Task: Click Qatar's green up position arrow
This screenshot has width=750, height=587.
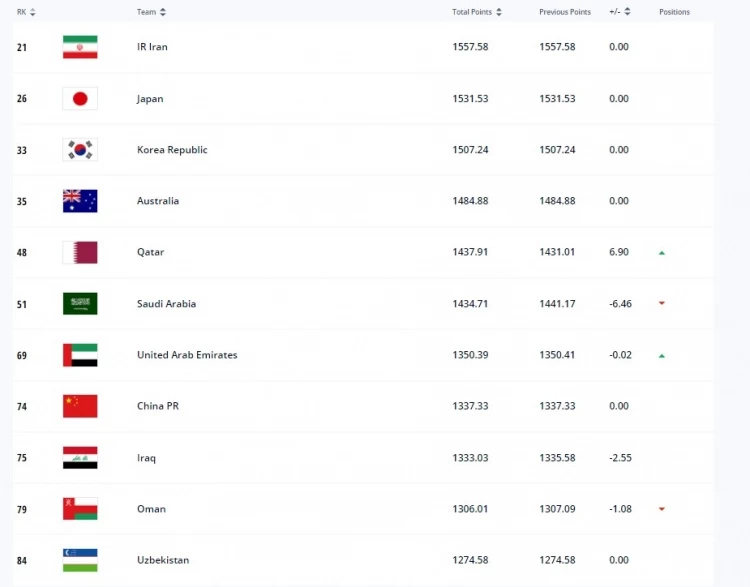Action: [x=662, y=253]
